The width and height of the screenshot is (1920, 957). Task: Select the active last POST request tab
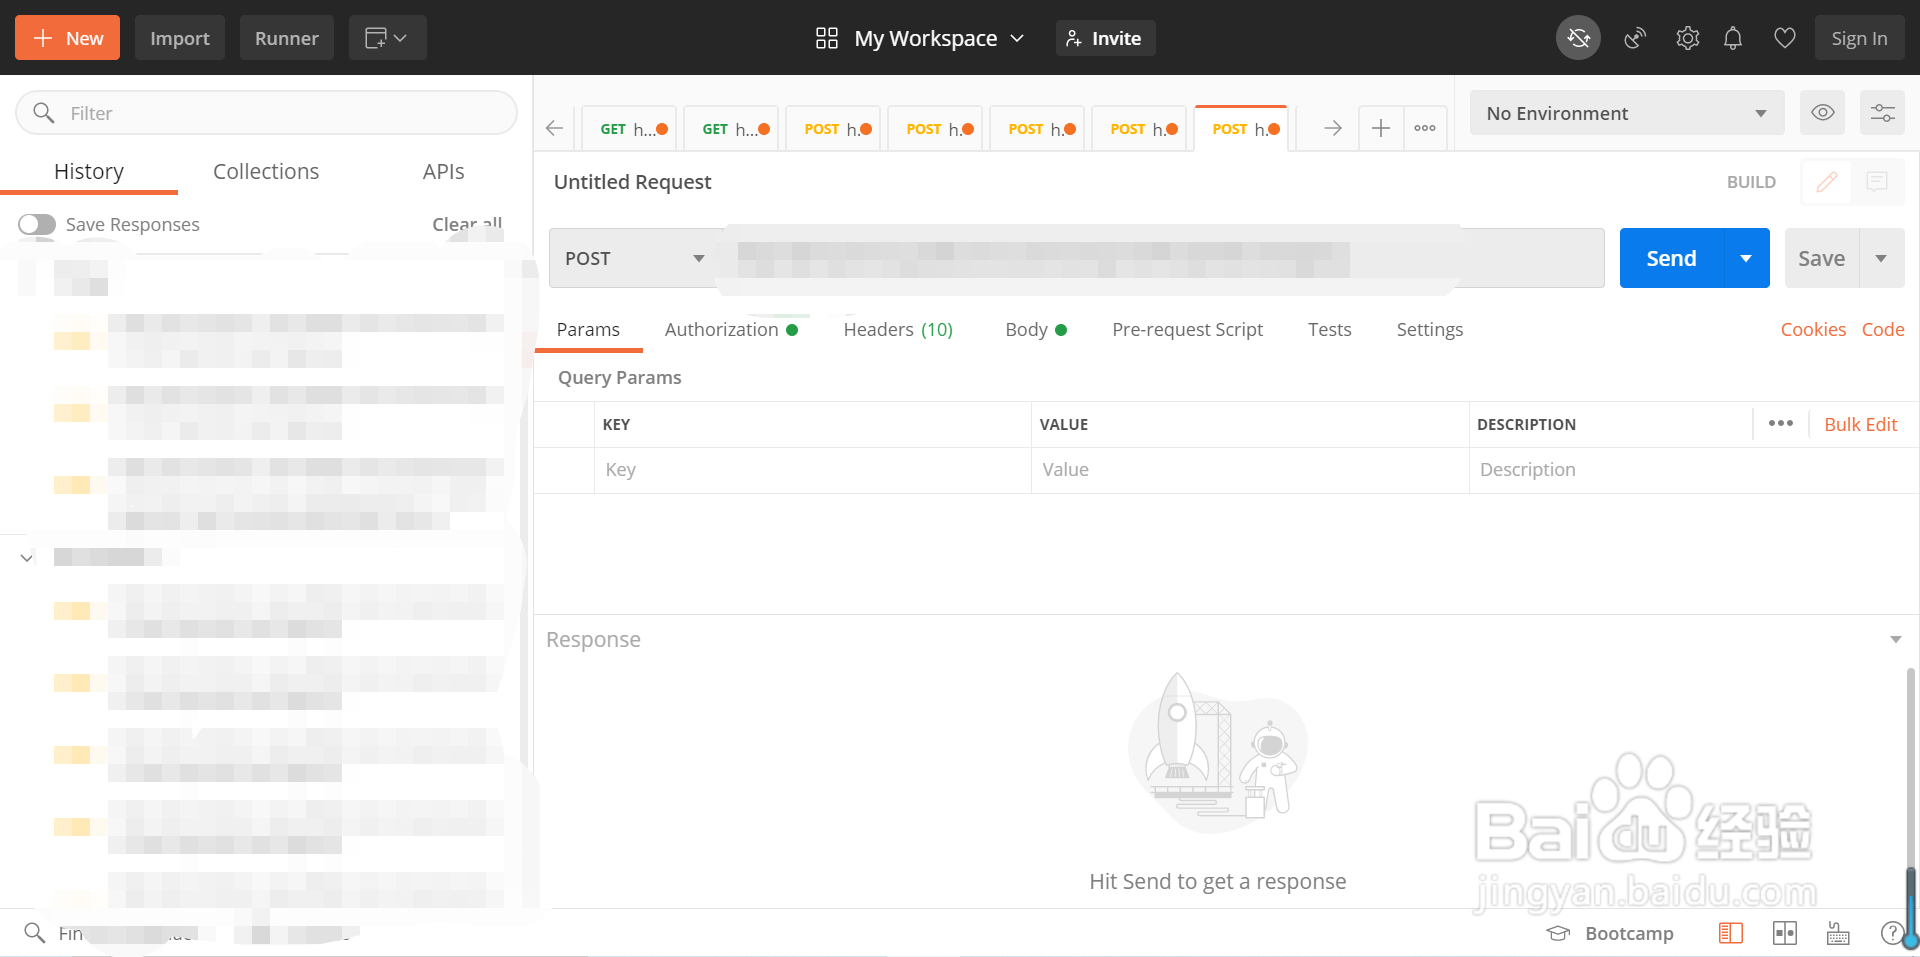click(1242, 129)
